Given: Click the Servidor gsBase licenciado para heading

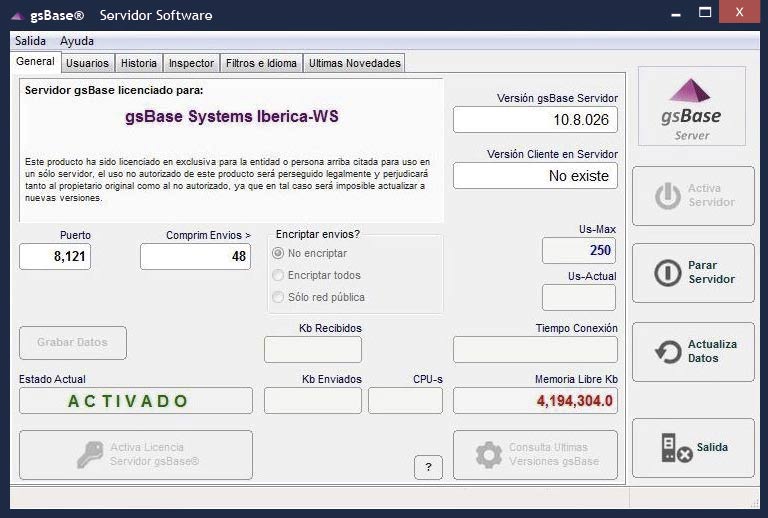Looking at the screenshot, I should click(x=114, y=90).
